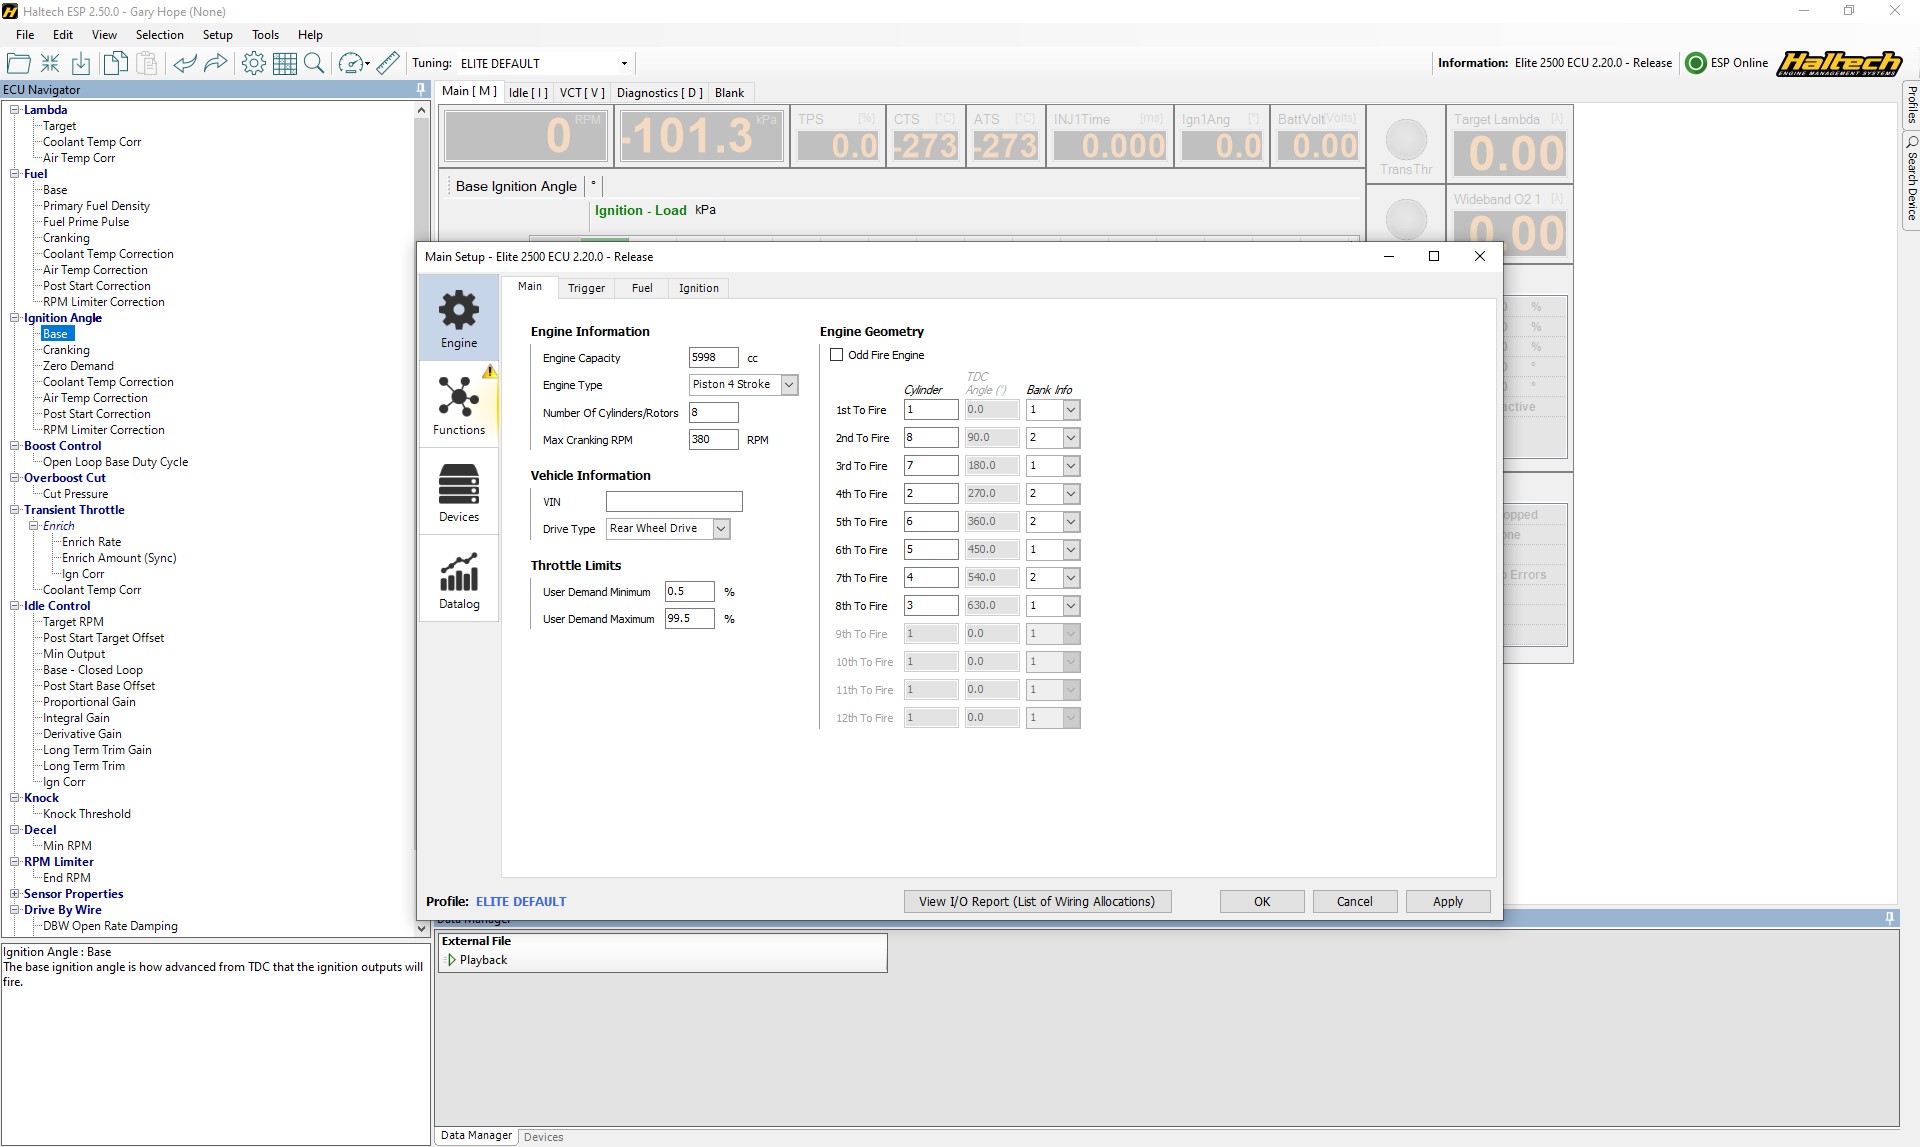Screen dimensions: 1920x1147
Task: Open the Functions category in Main Setup
Action: click(459, 405)
